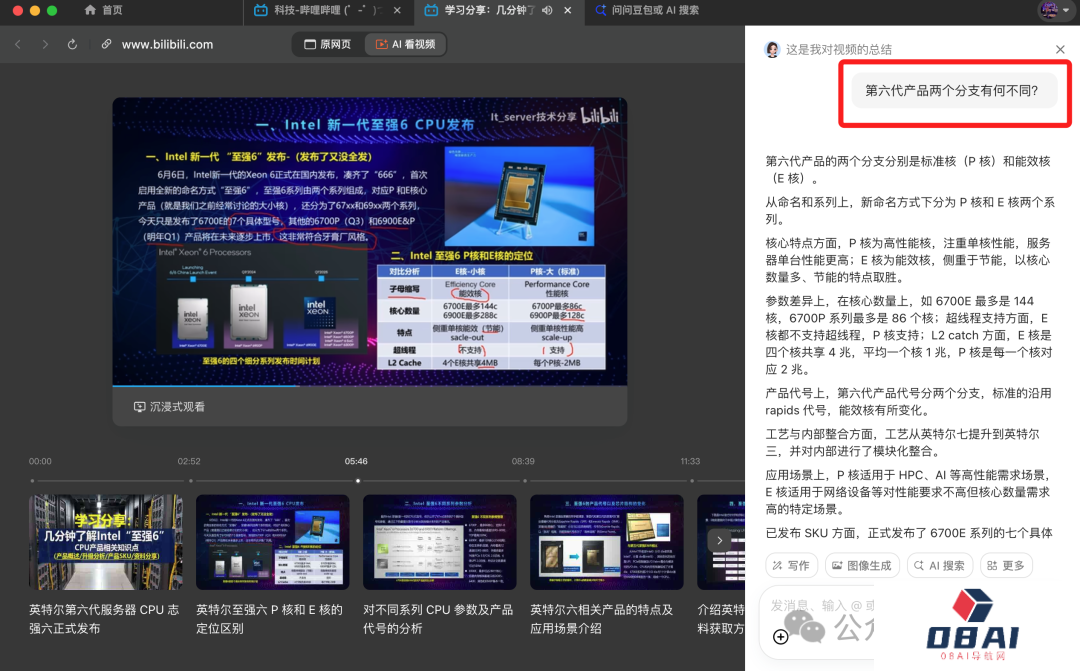Close the 科技-哔哩哔哩 tab
Viewport: 1080px width, 671px height.
point(396,10)
